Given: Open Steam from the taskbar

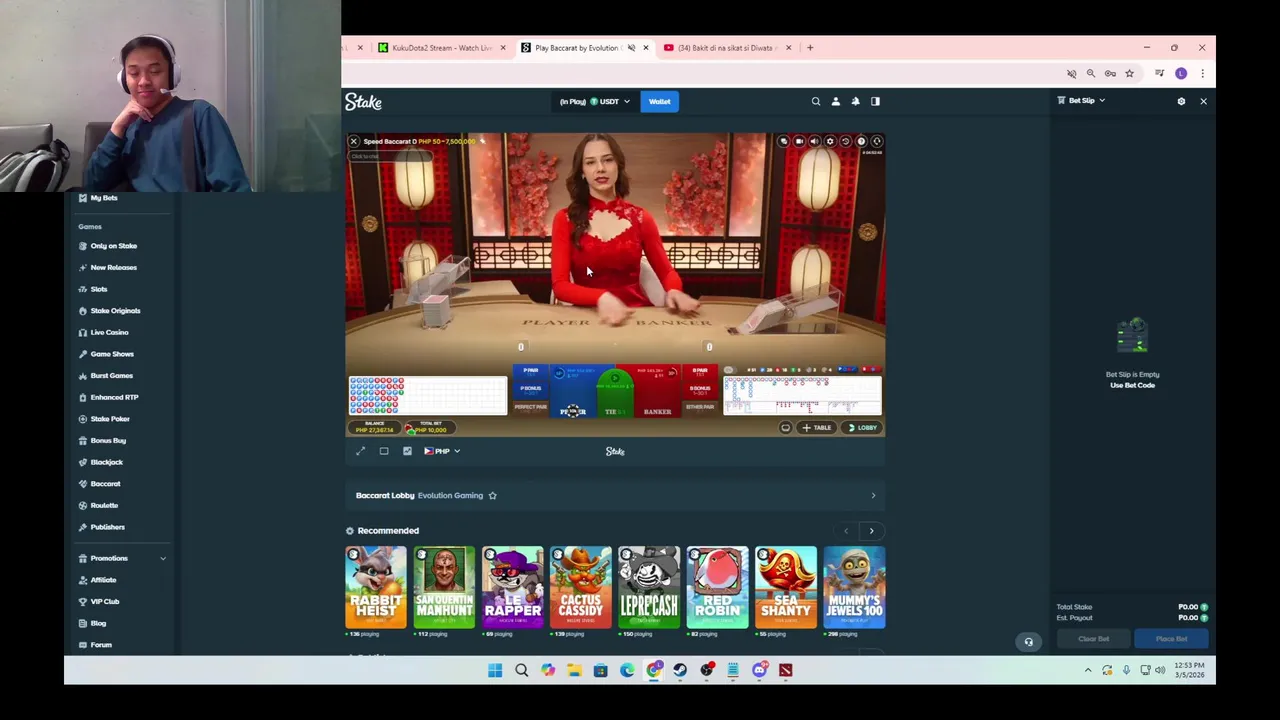Looking at the screenshot, I should coord(680,670).
